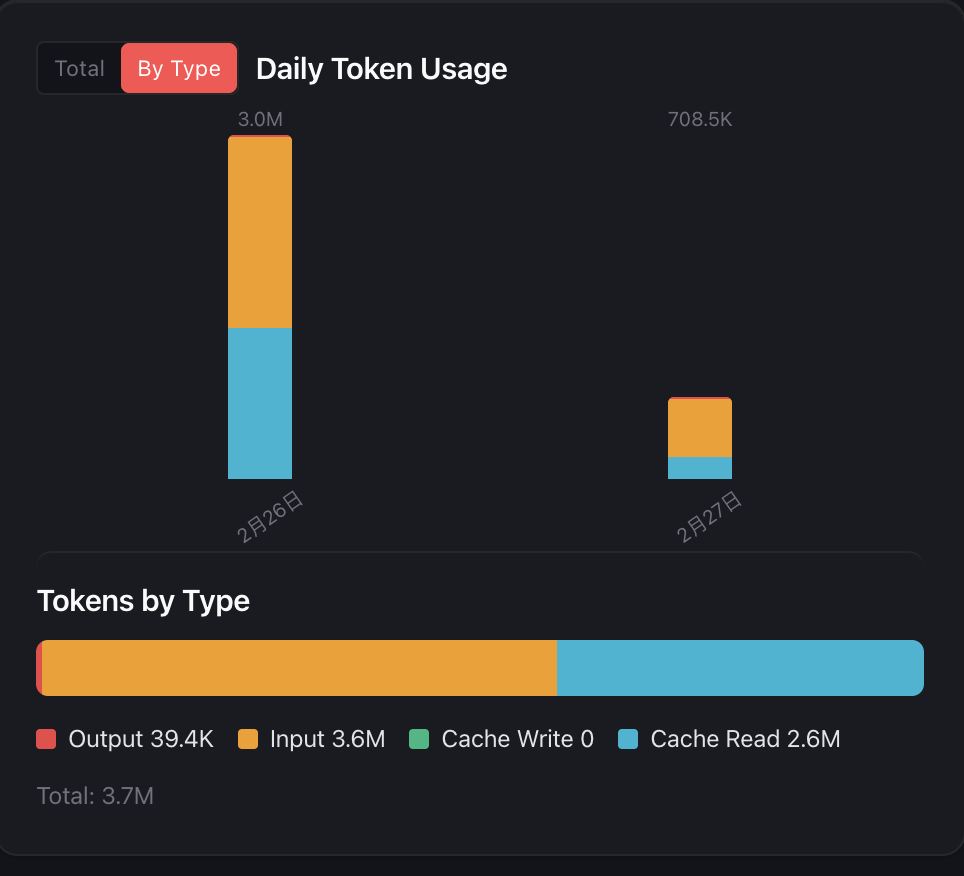Click the 2月27日 date axis label
Viewport: 964px width, 876px height.
click(x=710, y=516)
